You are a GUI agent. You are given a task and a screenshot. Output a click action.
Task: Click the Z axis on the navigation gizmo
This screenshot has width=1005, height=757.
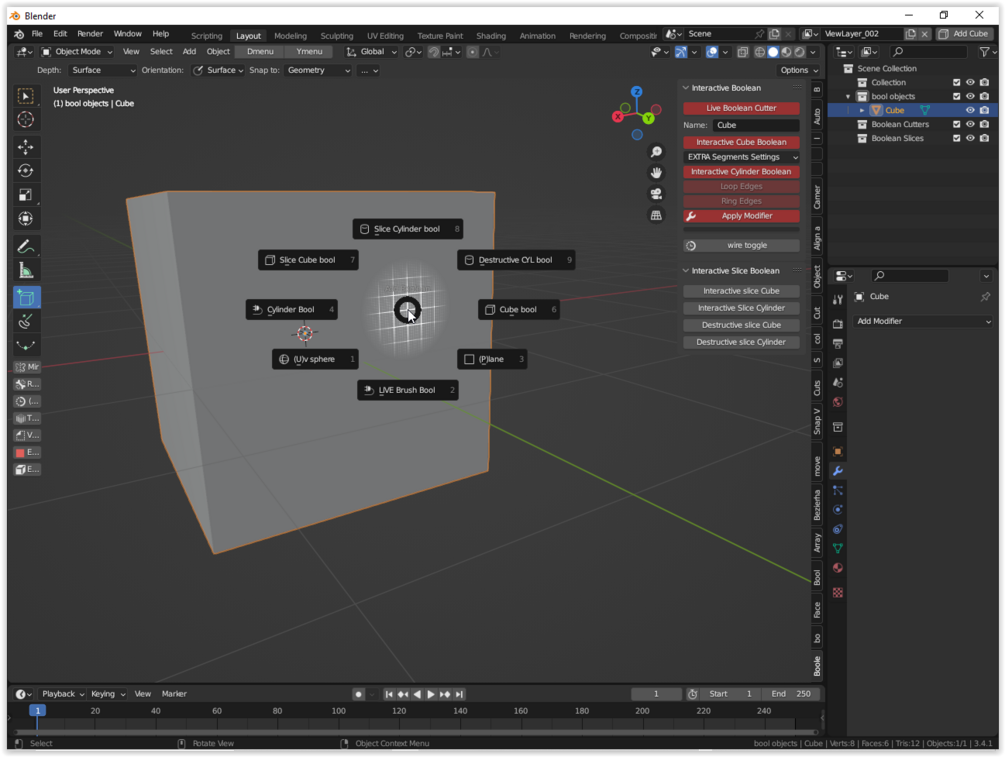[x=636, y=92]
